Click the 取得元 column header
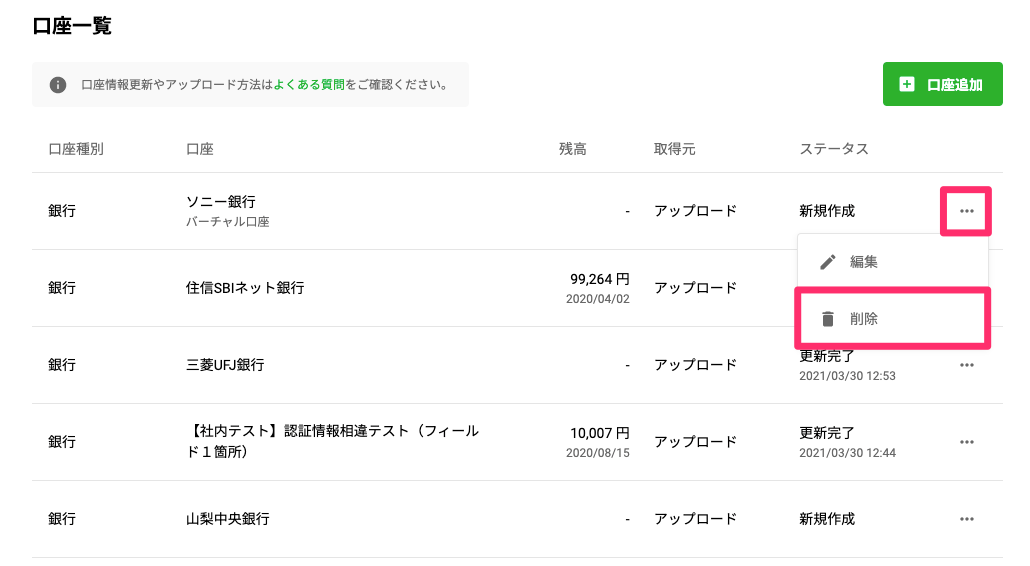Viewport: 1030px width, 566px height. tap(674, 149)
